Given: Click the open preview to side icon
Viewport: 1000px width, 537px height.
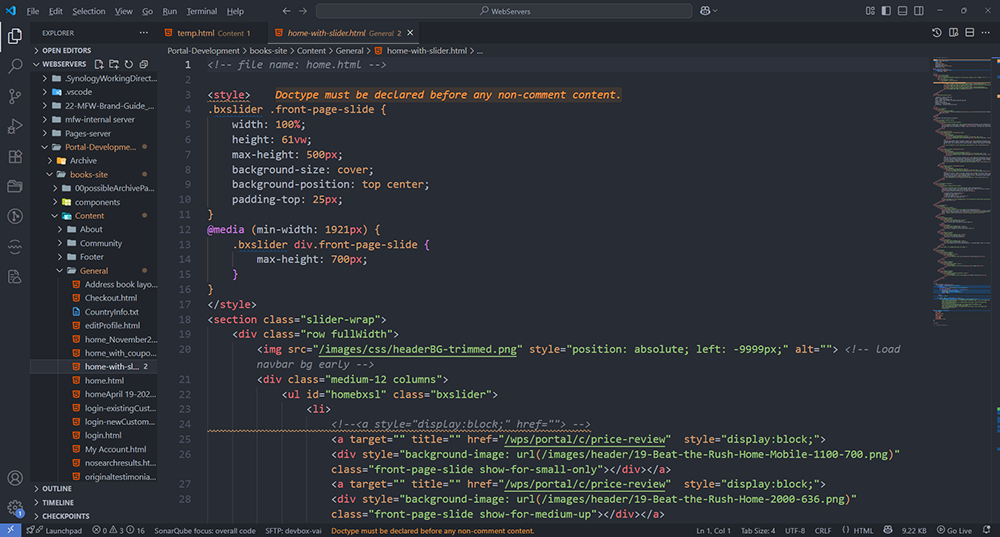Looking at the screenshot, I should [953, 33].
